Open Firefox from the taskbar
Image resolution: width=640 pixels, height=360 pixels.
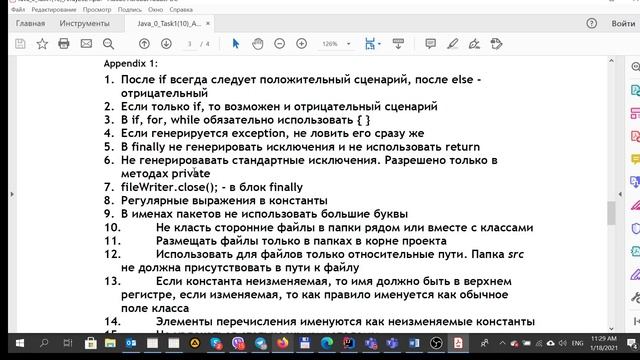click(282, 343)
